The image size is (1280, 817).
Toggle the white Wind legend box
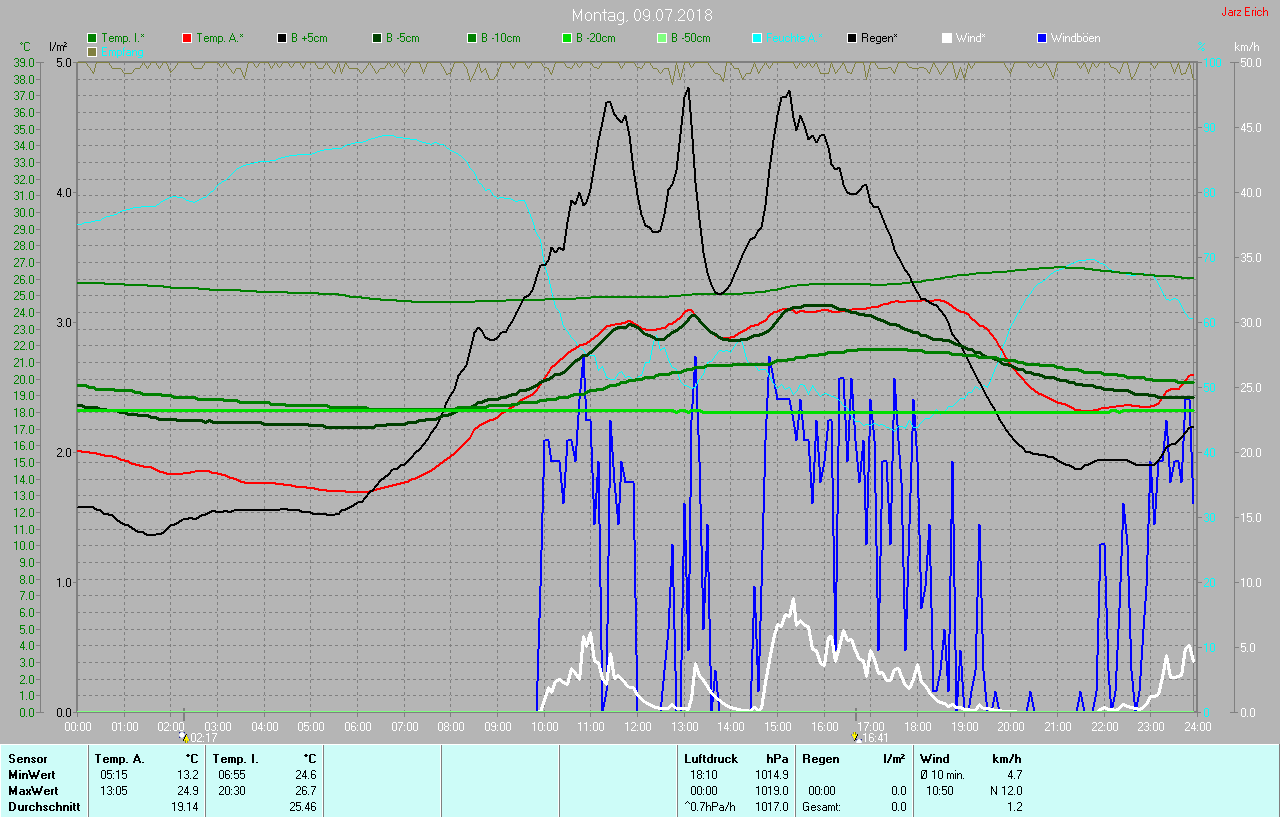click(x=947, y=38)
